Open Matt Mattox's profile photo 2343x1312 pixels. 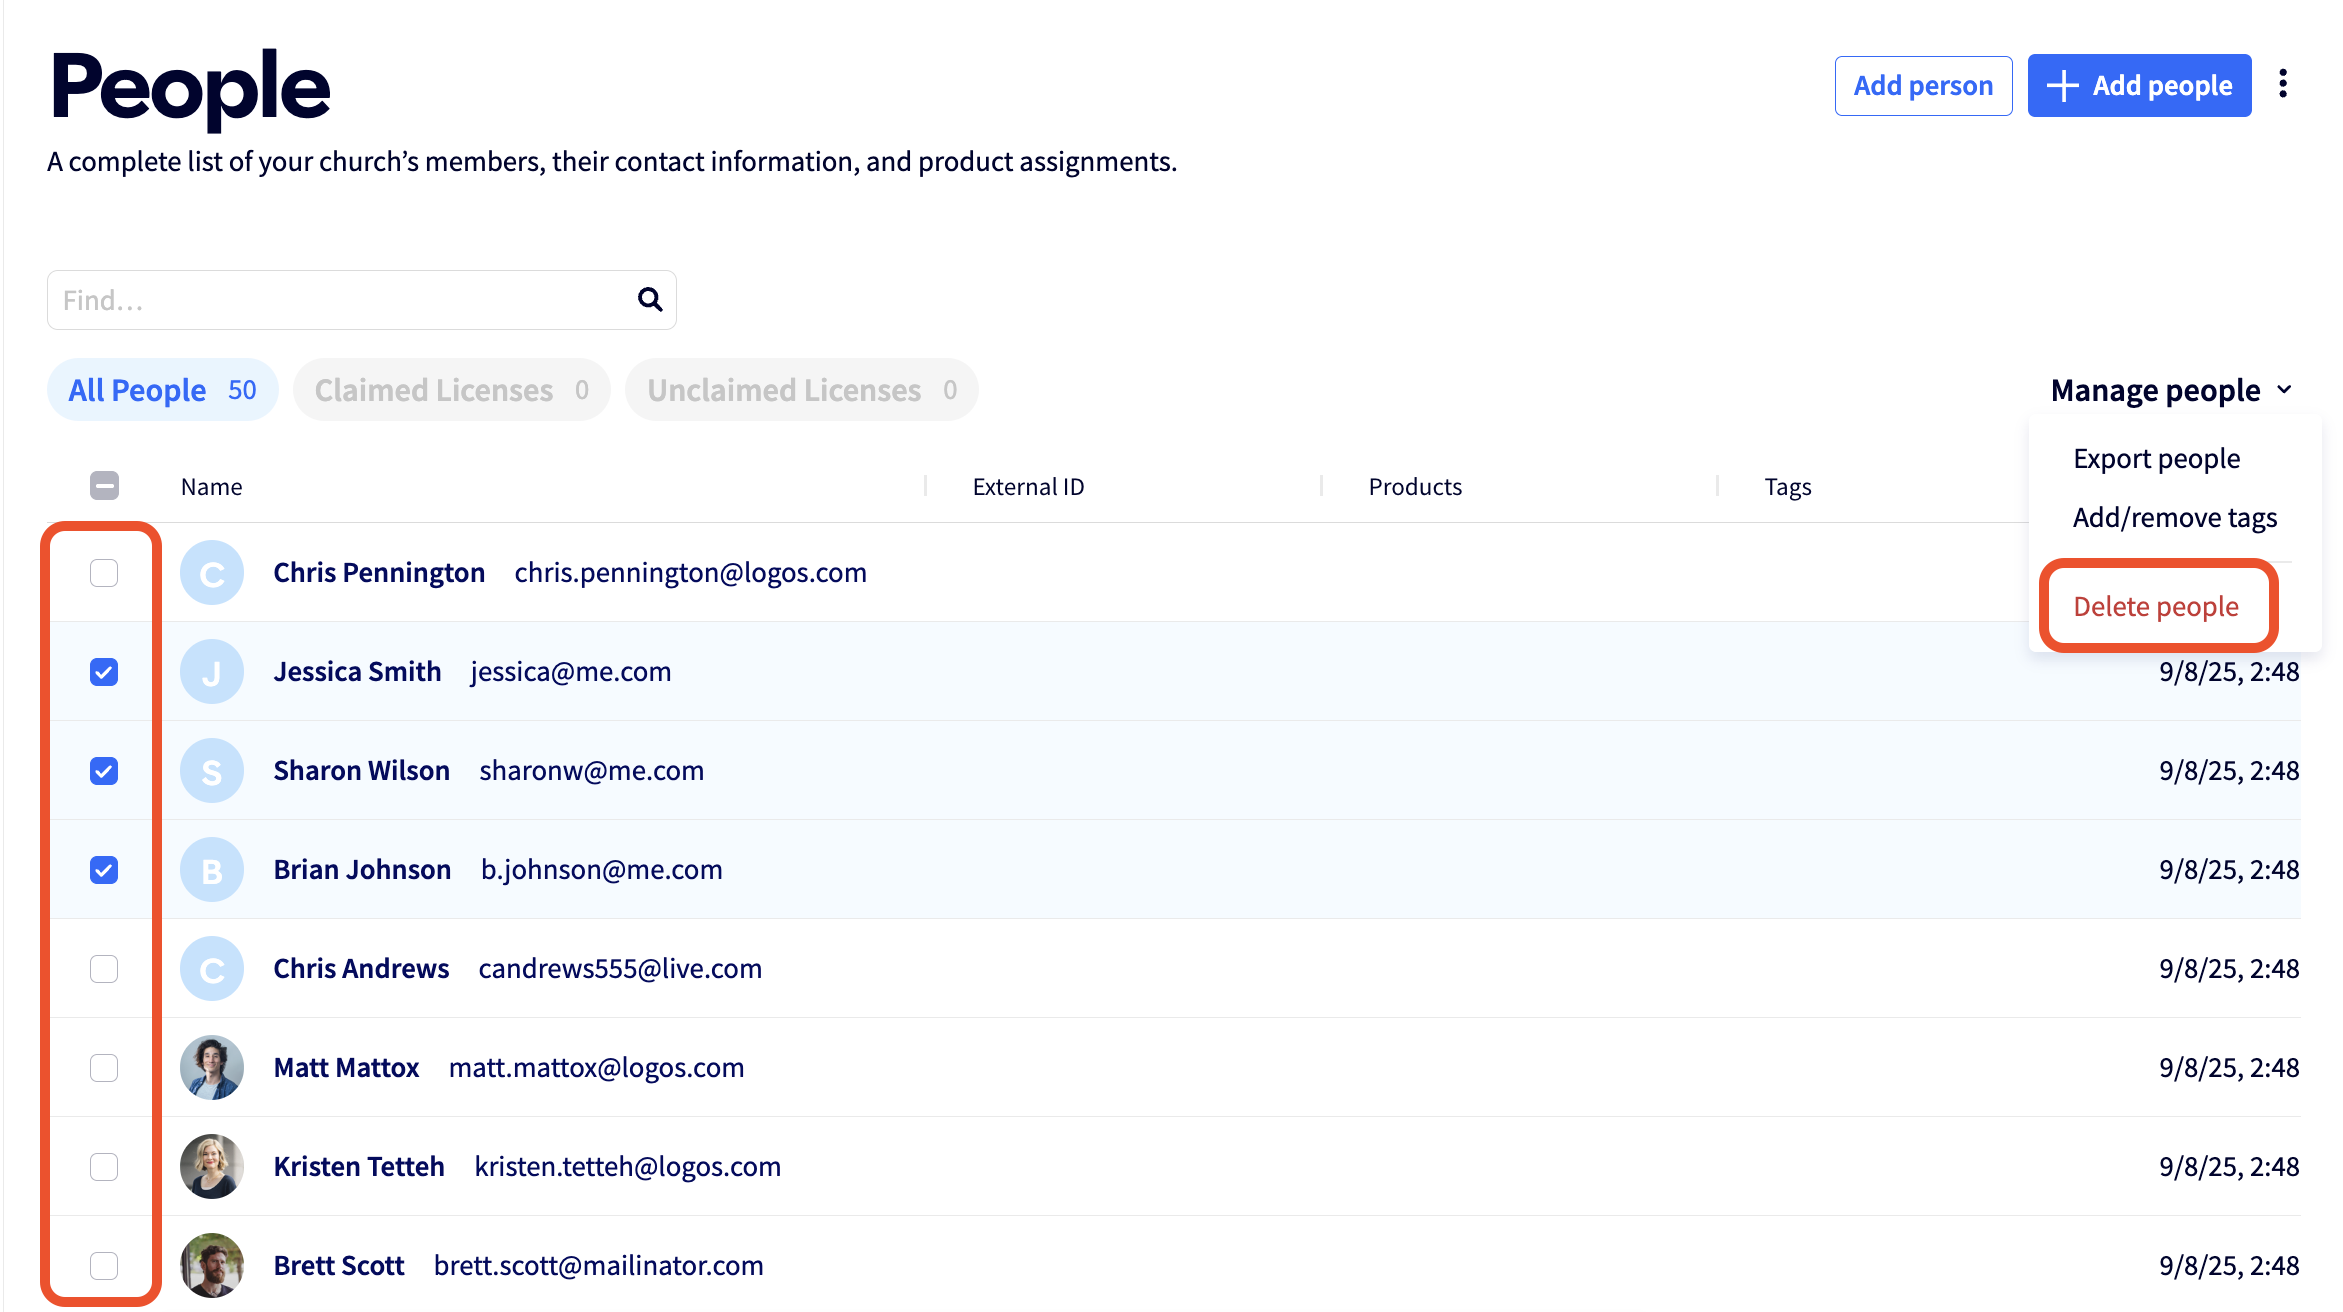coord(212,1068)
